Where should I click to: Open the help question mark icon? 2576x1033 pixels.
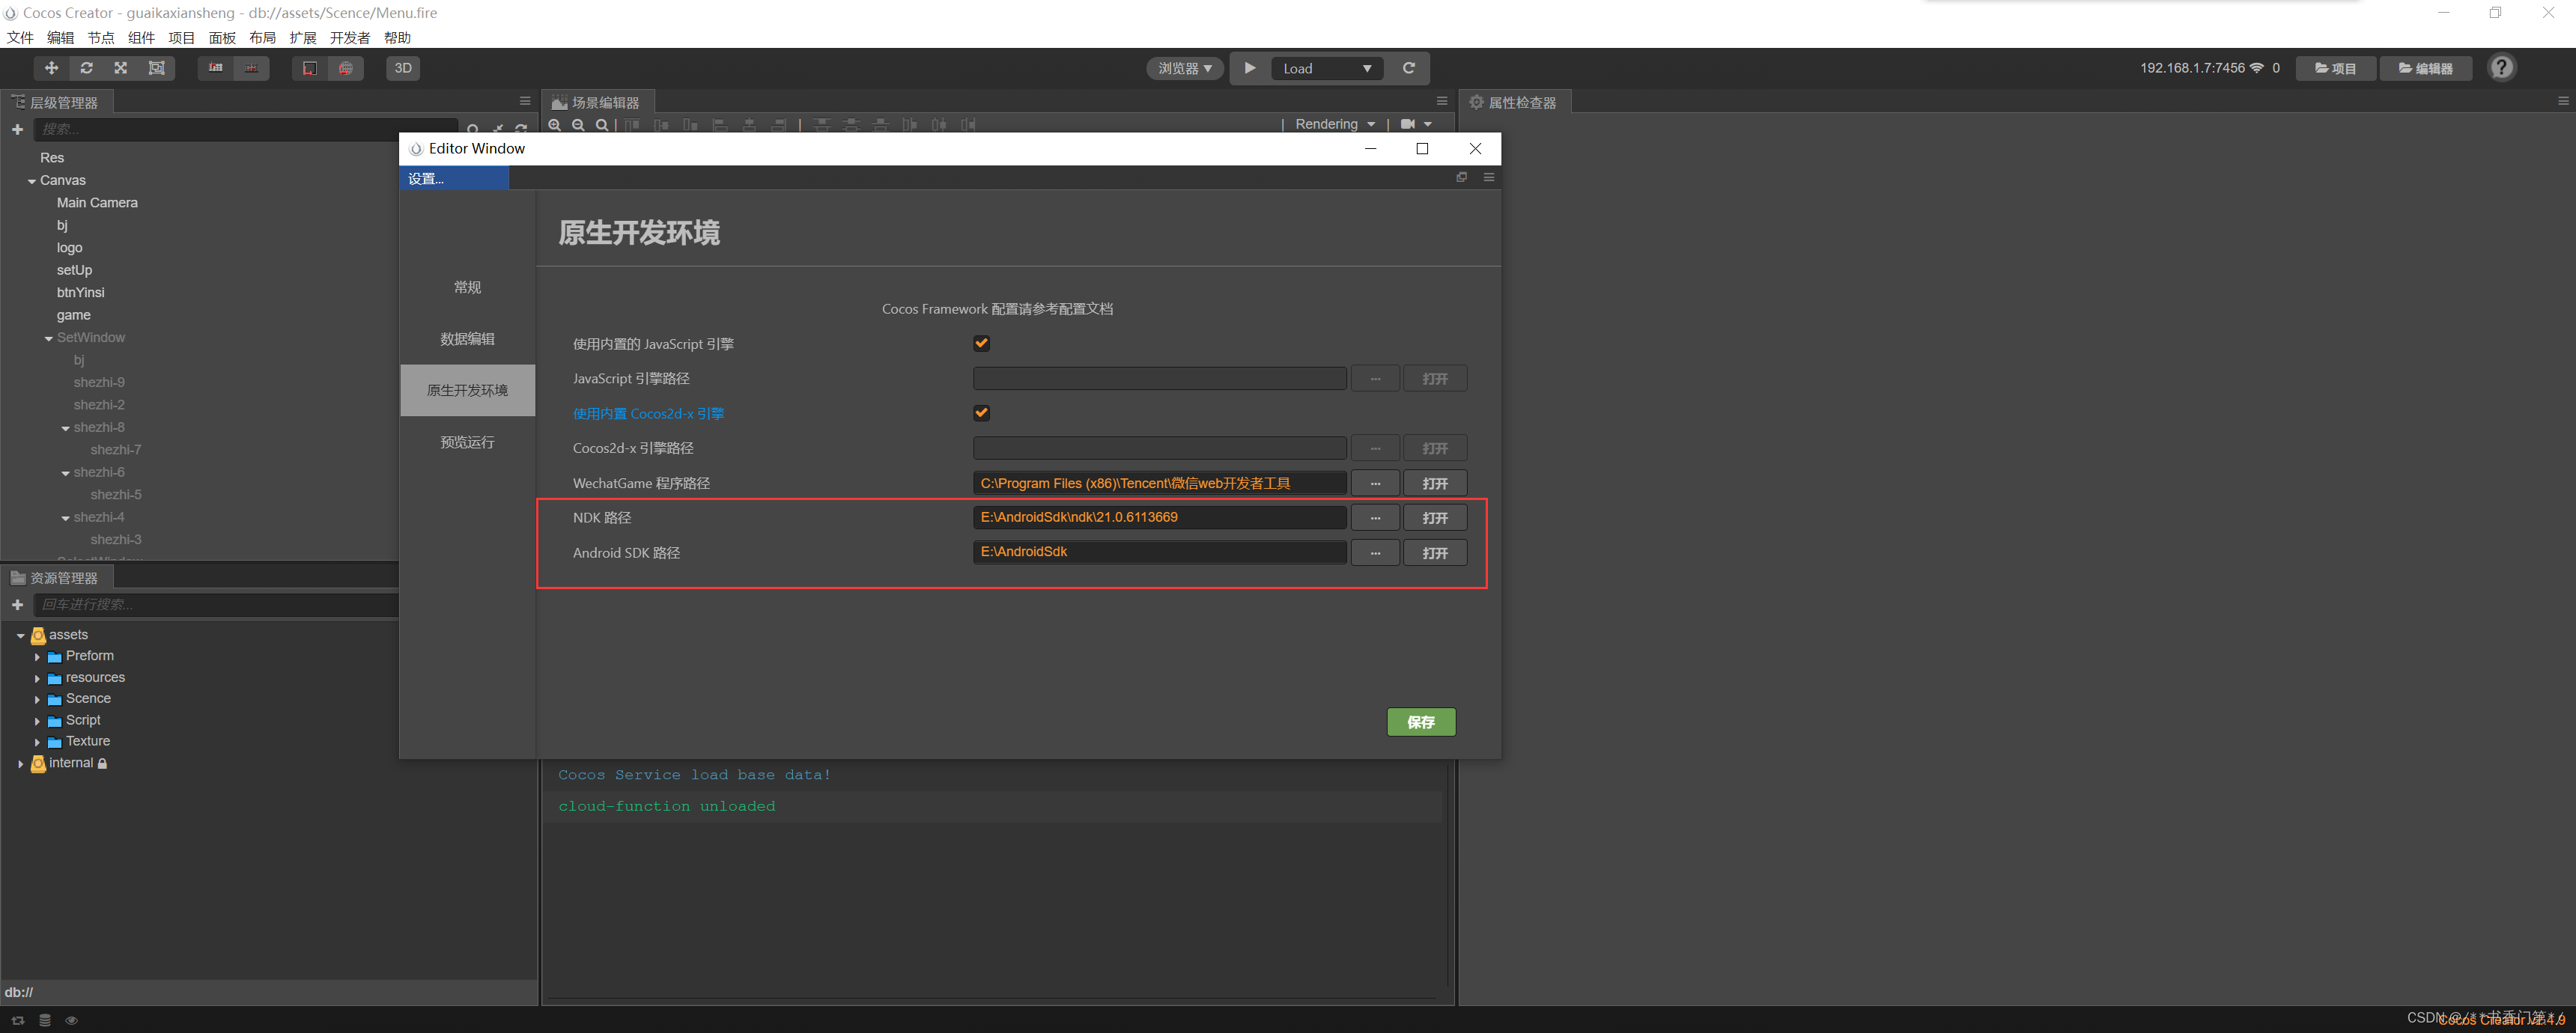[2501, 68]
